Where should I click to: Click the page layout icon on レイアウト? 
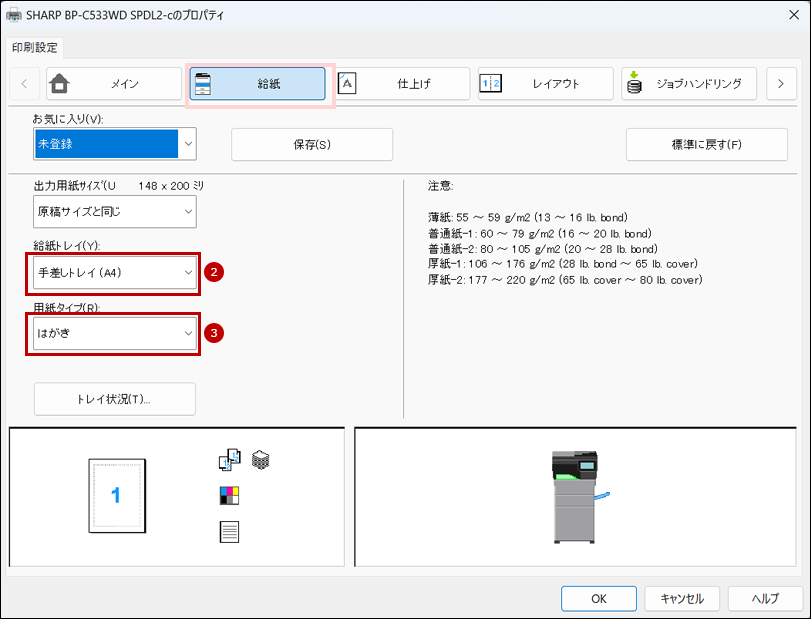click(x=491, y=84)
